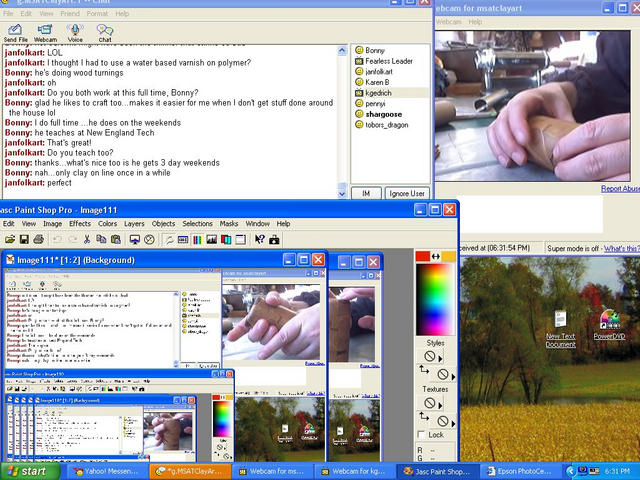Enable the Lock checkbox in color palette
The width and height of the screenshot is (640, 480).
click(x=421, y=435)
